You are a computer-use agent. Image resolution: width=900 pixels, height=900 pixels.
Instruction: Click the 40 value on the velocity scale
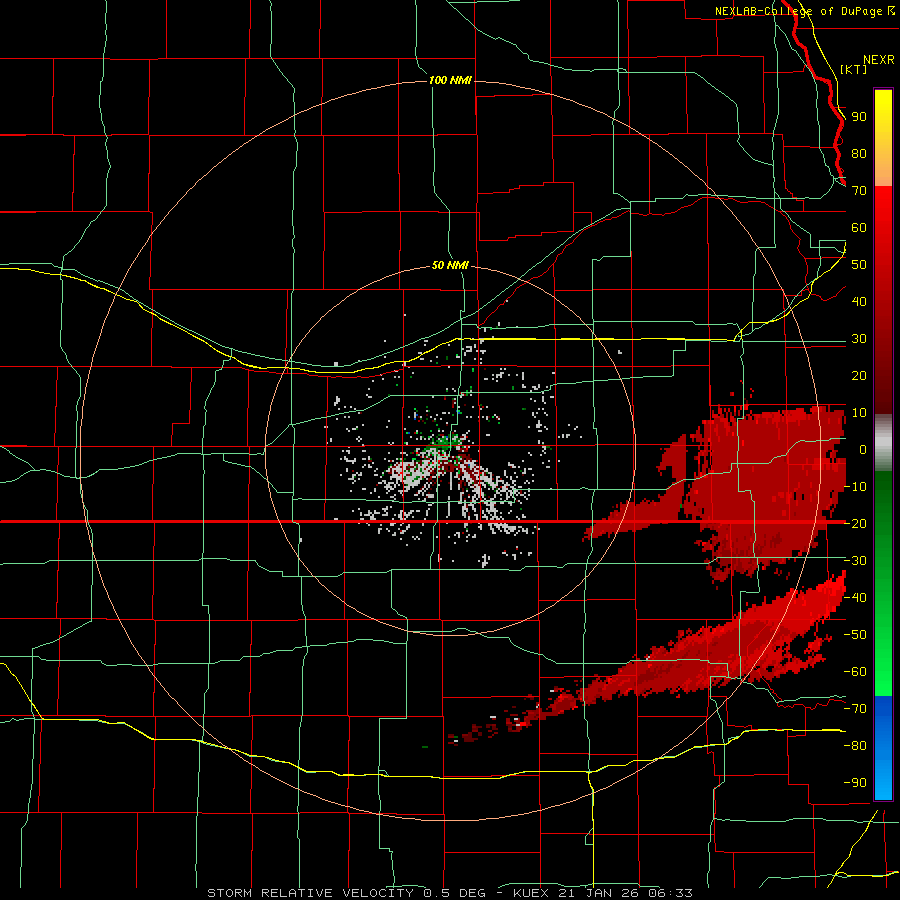pos(859,301)
